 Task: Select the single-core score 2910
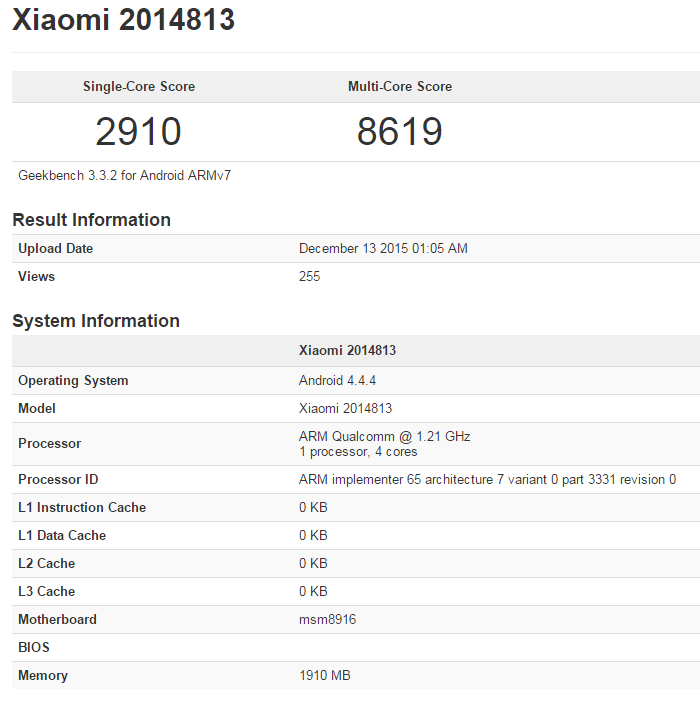pos(138,131)
